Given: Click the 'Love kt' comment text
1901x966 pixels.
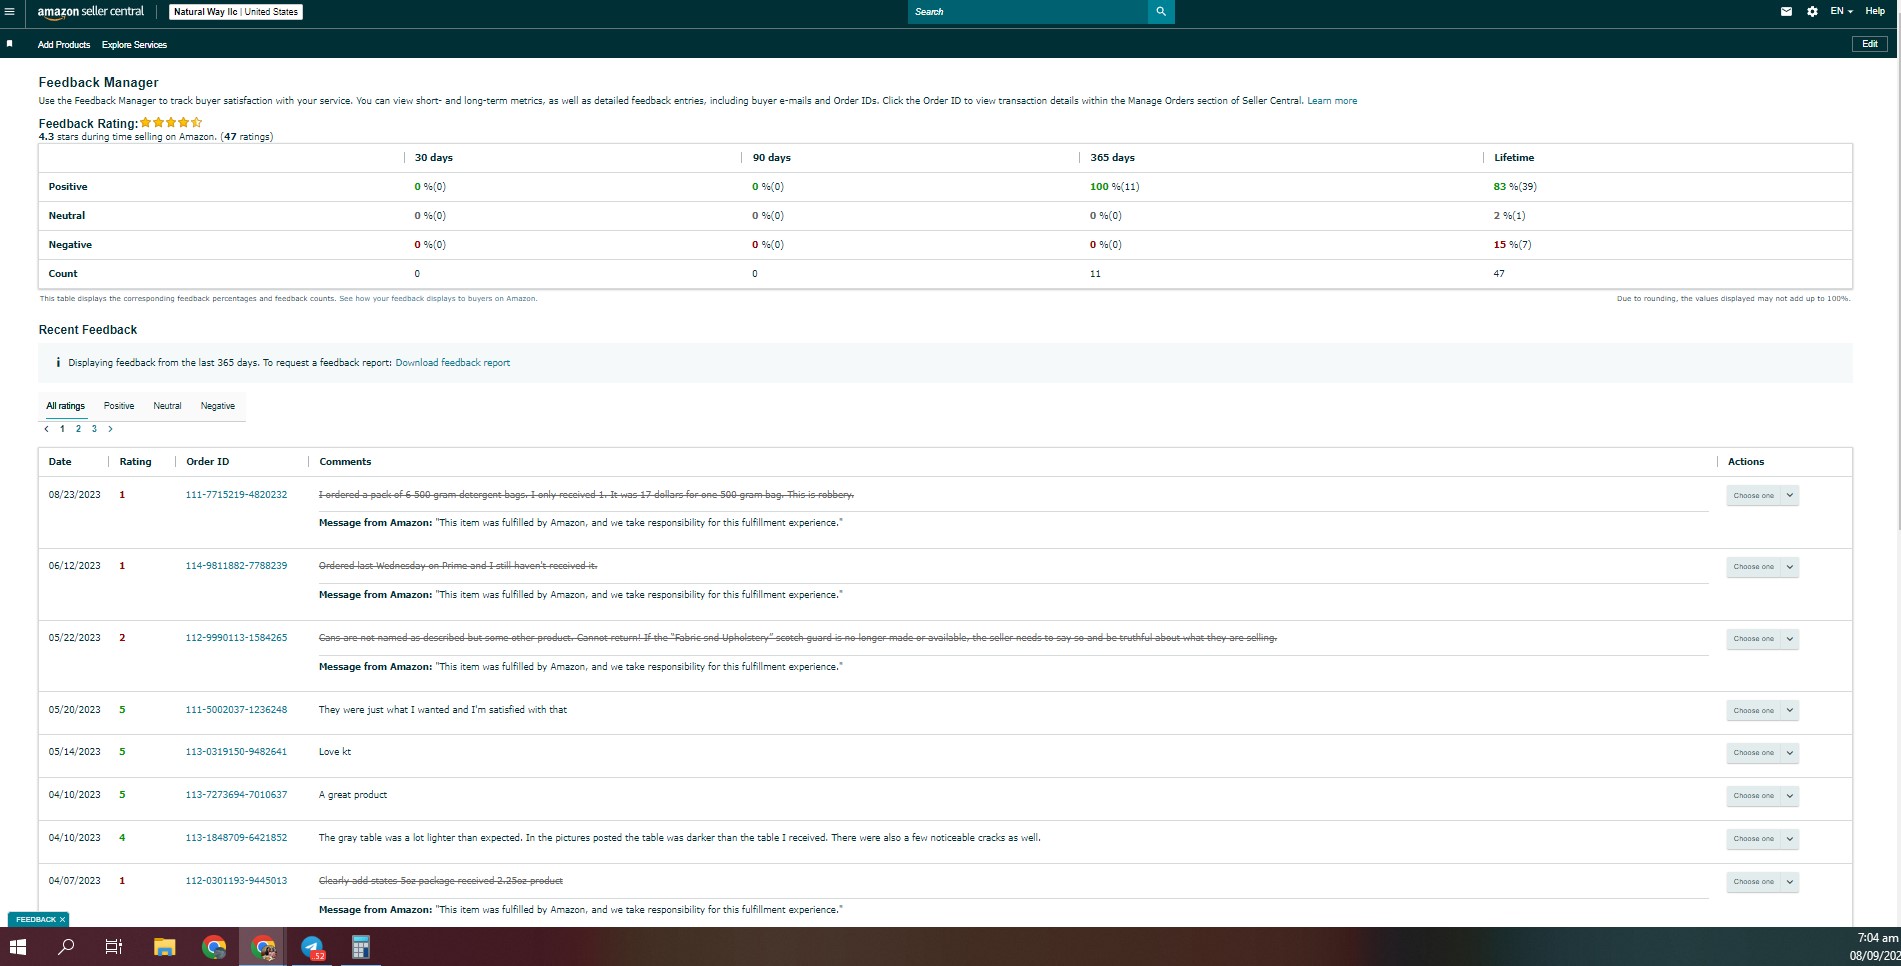Looking at the screenshot, I should (x=335, y=752).
